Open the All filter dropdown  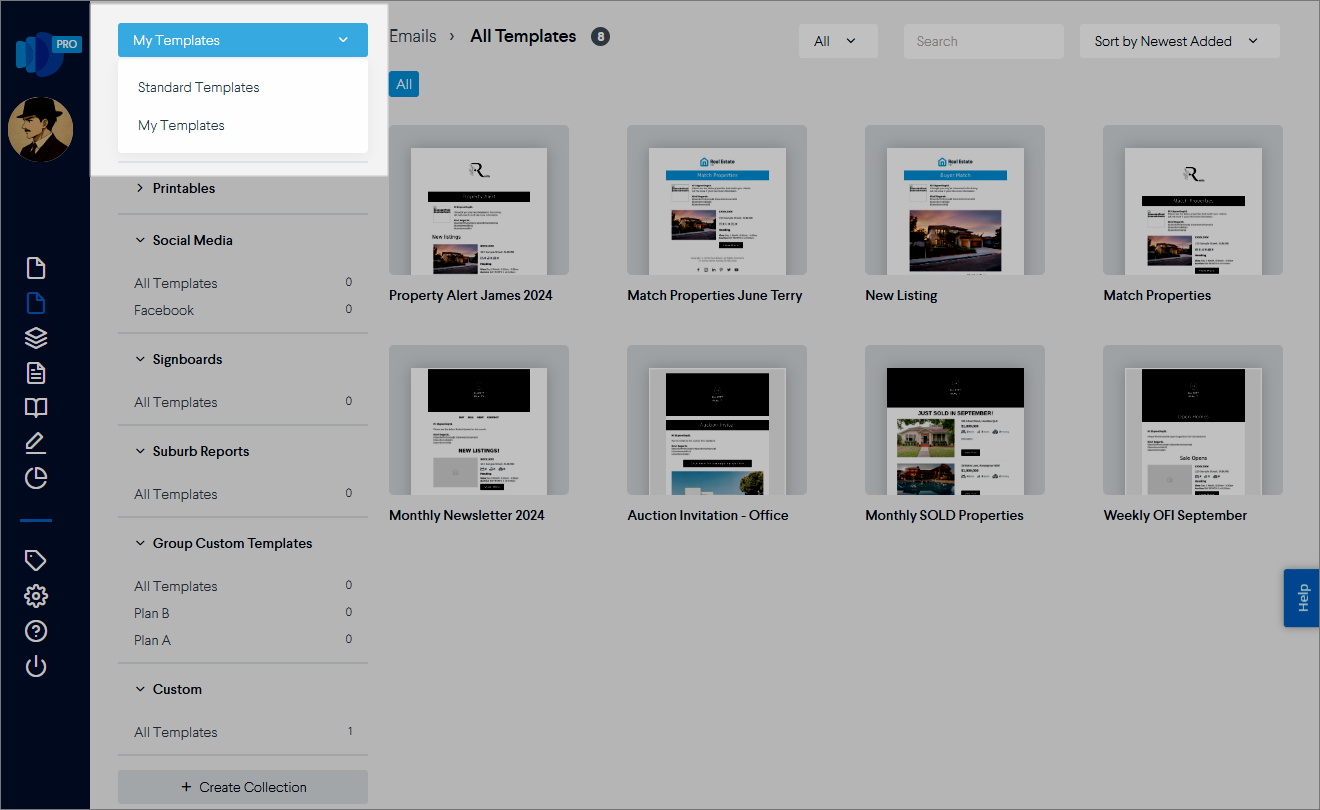tap(838, 41)
